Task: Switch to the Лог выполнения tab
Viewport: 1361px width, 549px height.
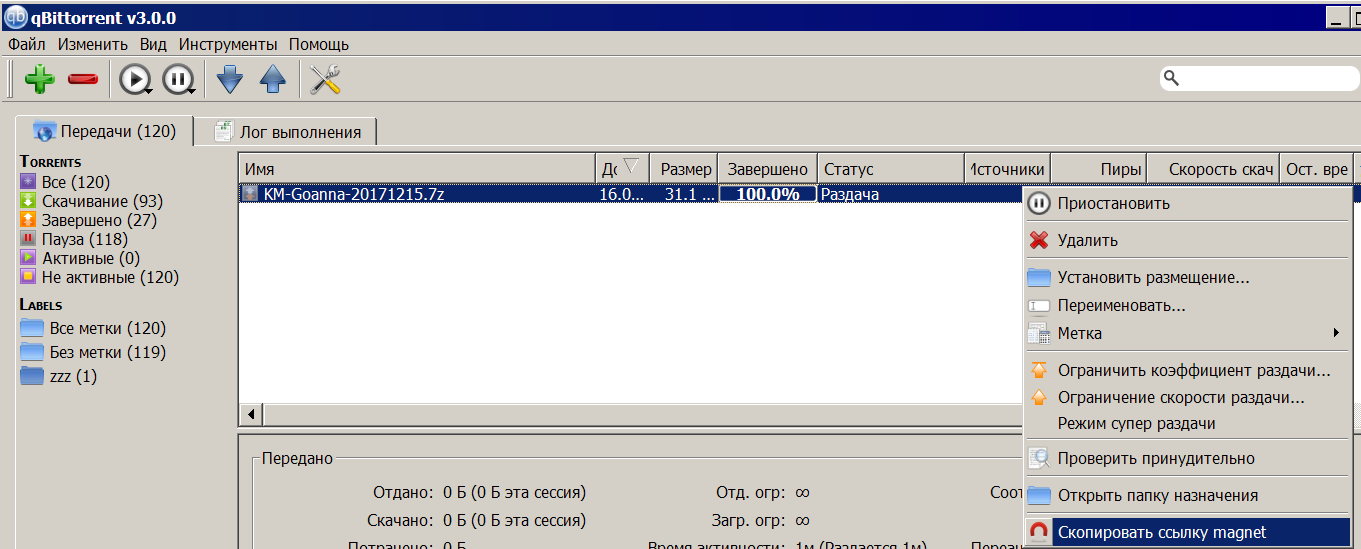Action: click(286, 132)
